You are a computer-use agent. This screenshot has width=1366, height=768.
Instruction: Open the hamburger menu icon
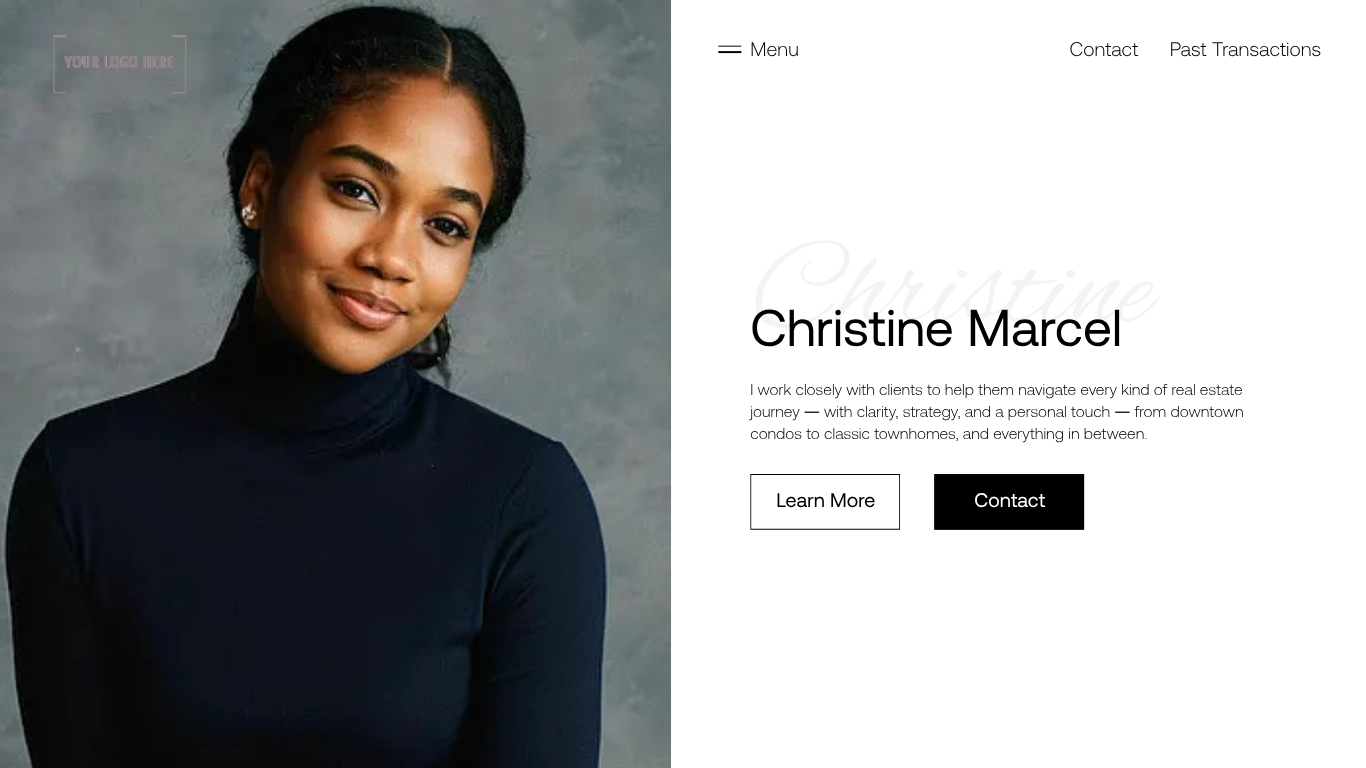tap(729, 49)
